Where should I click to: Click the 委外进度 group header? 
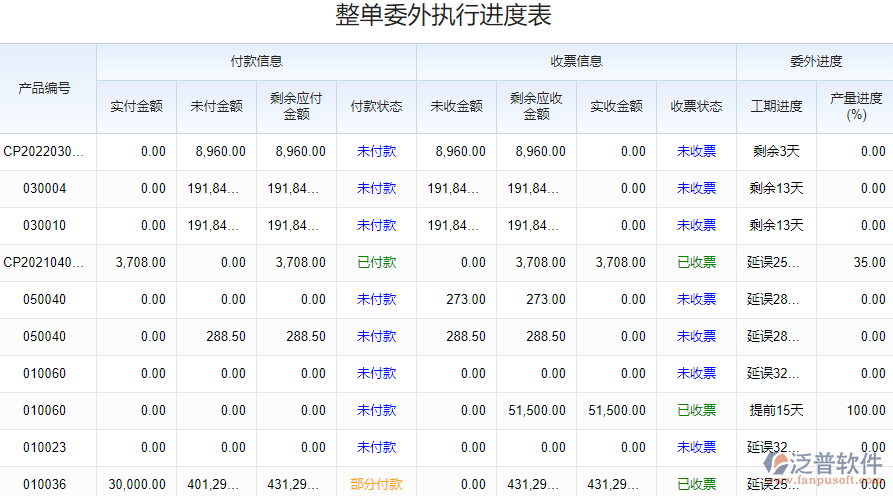[815, 62]
